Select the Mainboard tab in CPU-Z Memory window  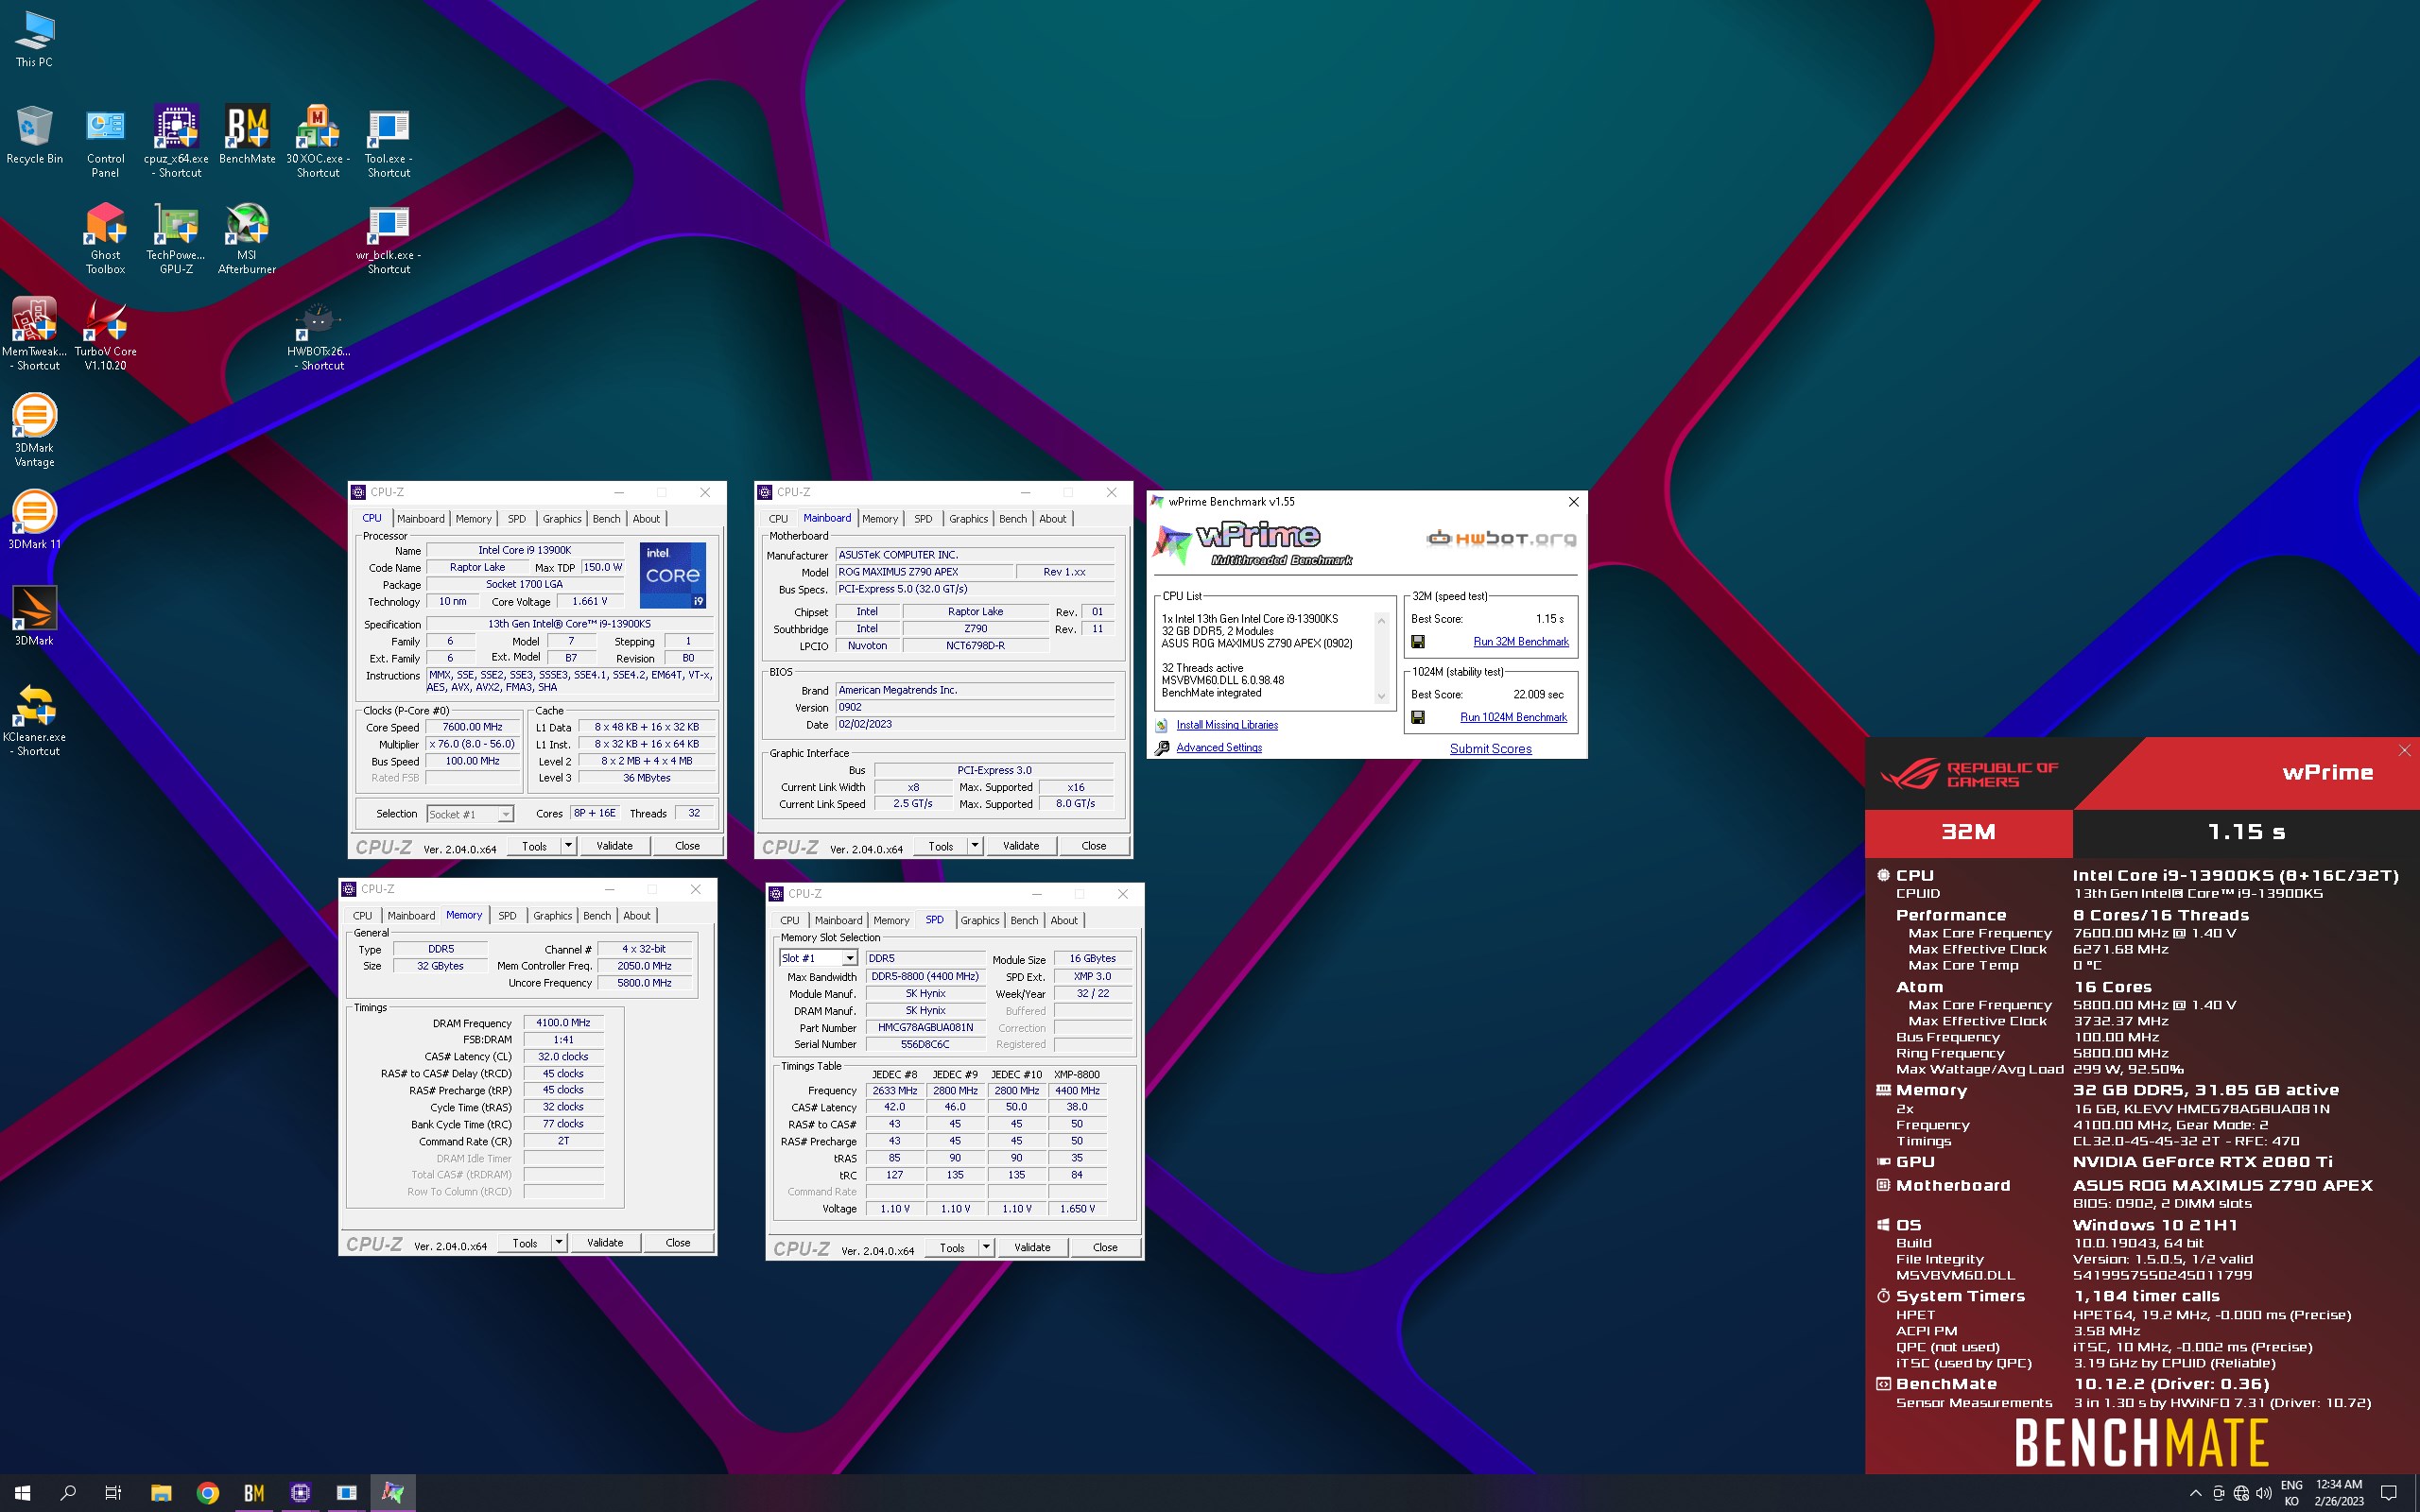point(411,916)
